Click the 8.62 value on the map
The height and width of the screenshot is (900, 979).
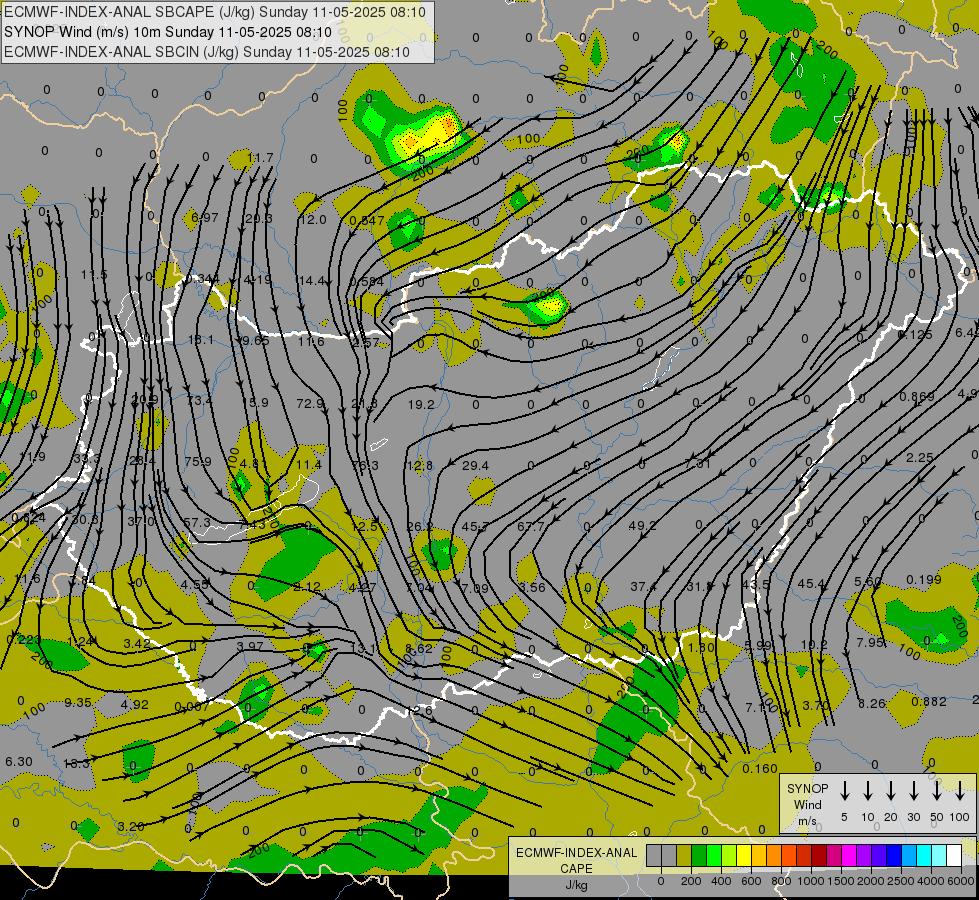tap(418, 648)
